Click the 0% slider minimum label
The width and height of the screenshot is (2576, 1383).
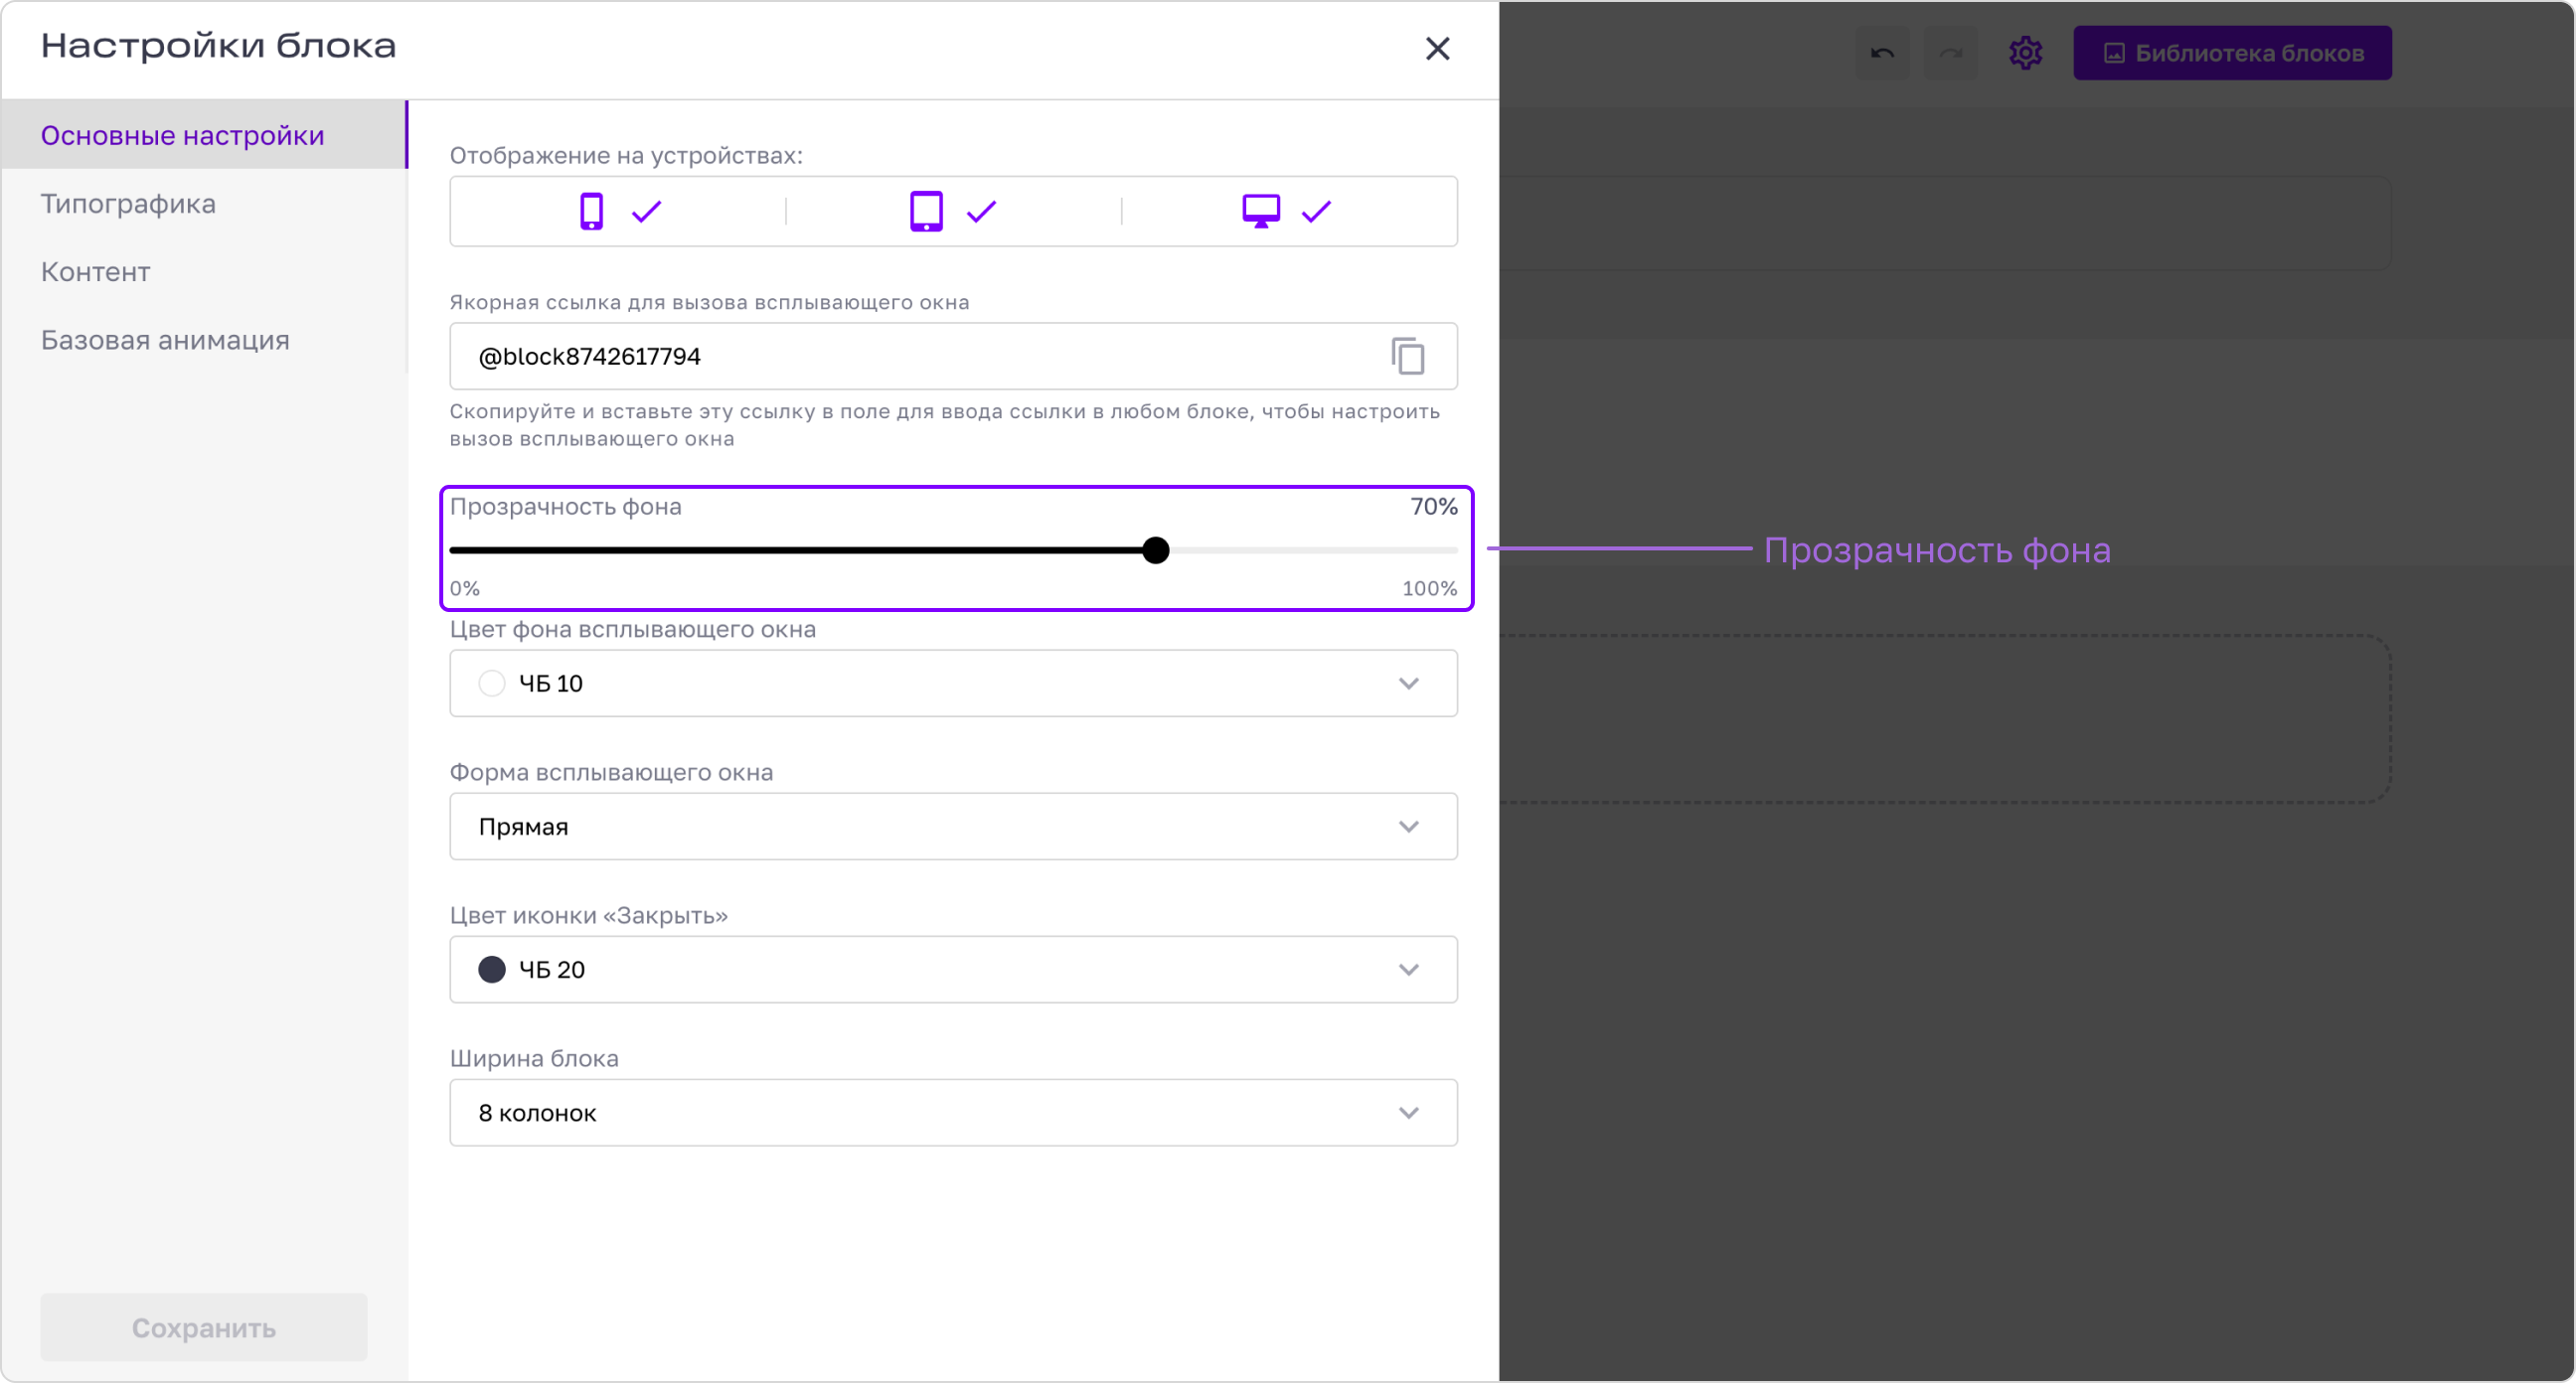(x=464, y=588)
